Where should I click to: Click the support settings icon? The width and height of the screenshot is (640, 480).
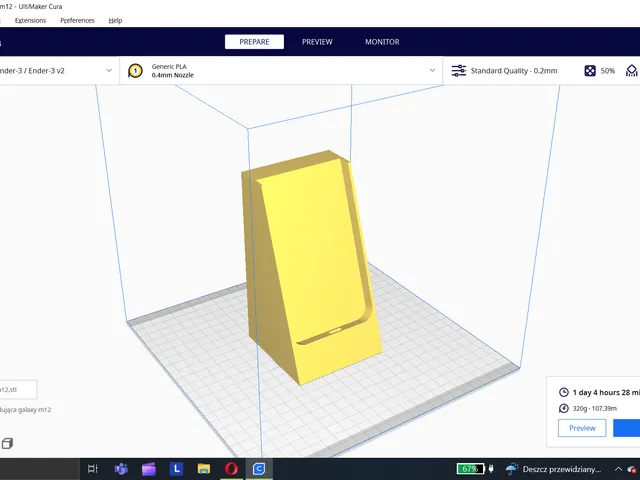(x=632, y=71)
